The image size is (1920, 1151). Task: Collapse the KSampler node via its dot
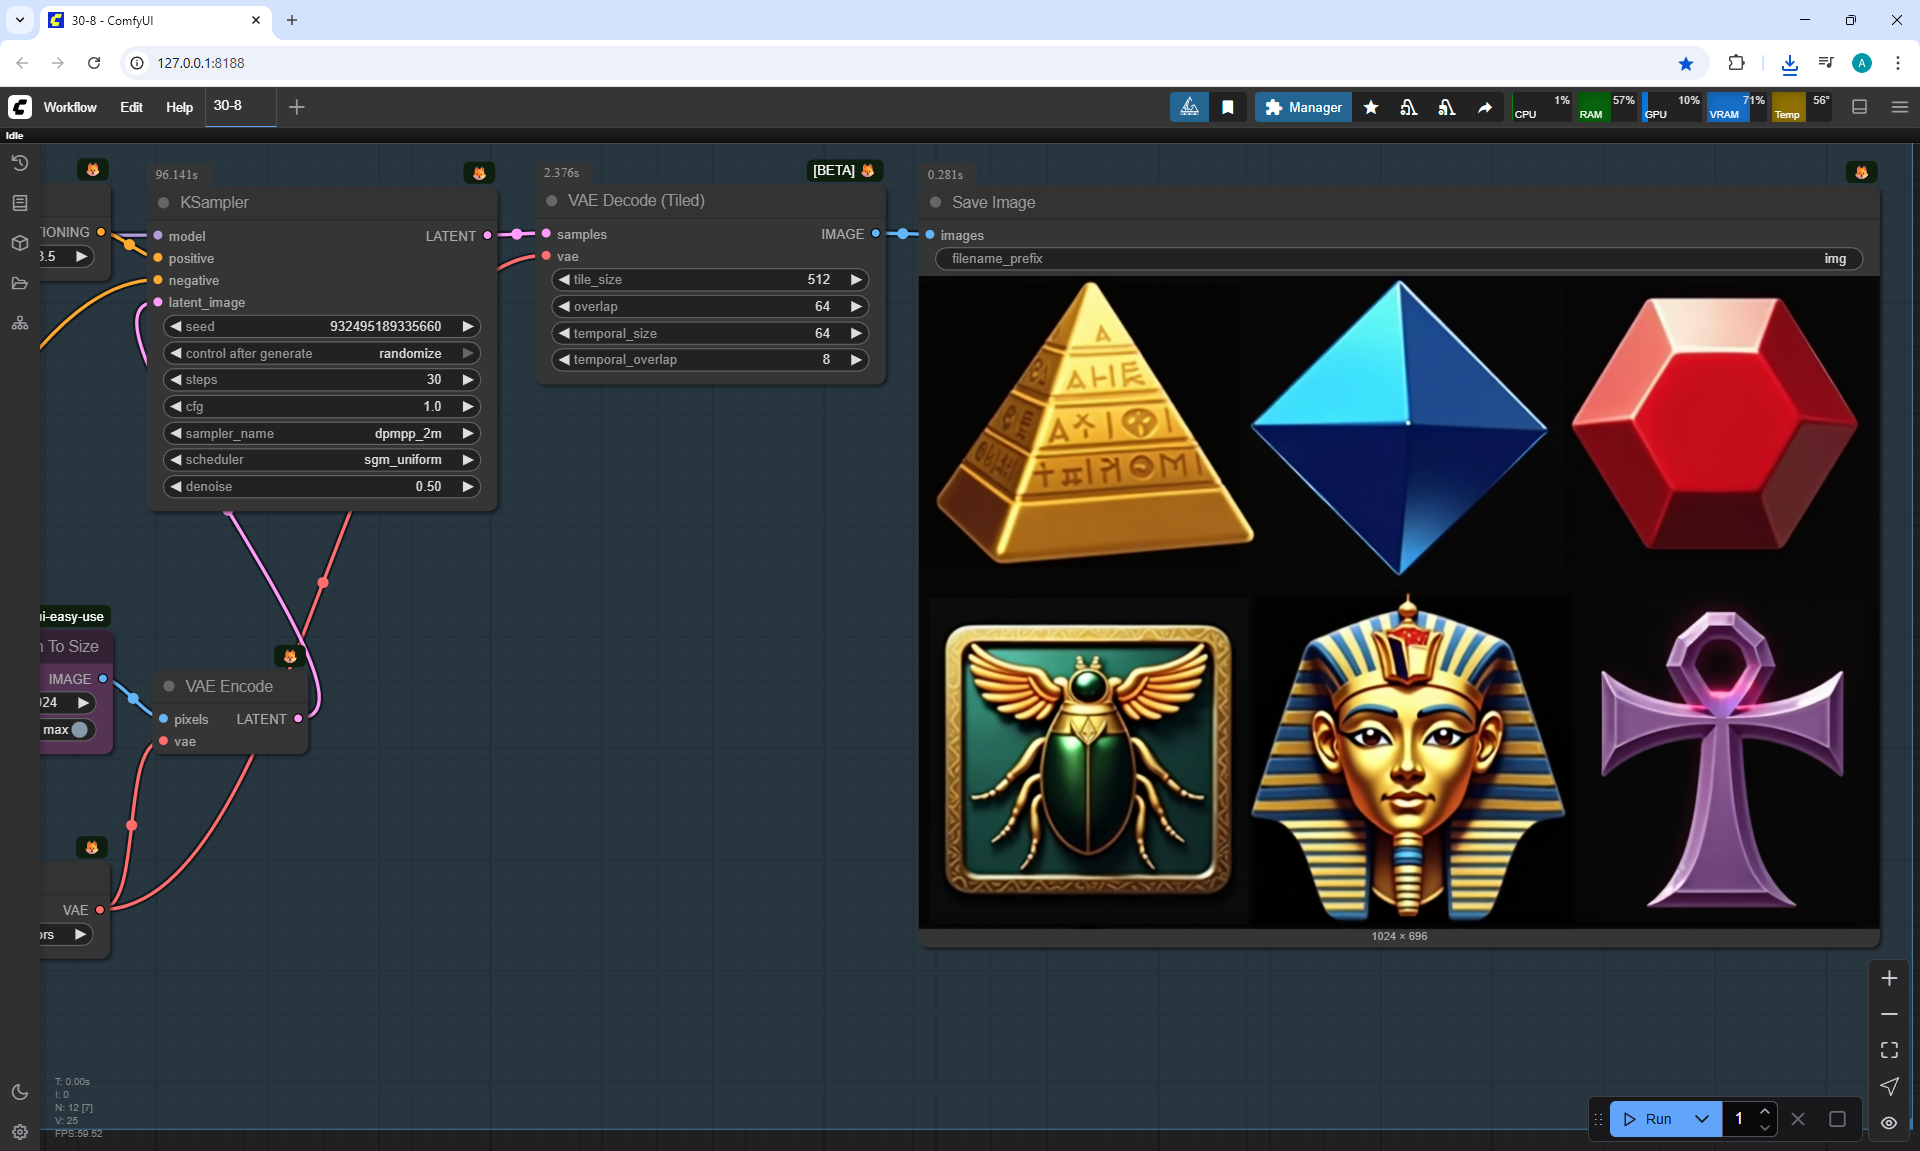click(163, 203)
